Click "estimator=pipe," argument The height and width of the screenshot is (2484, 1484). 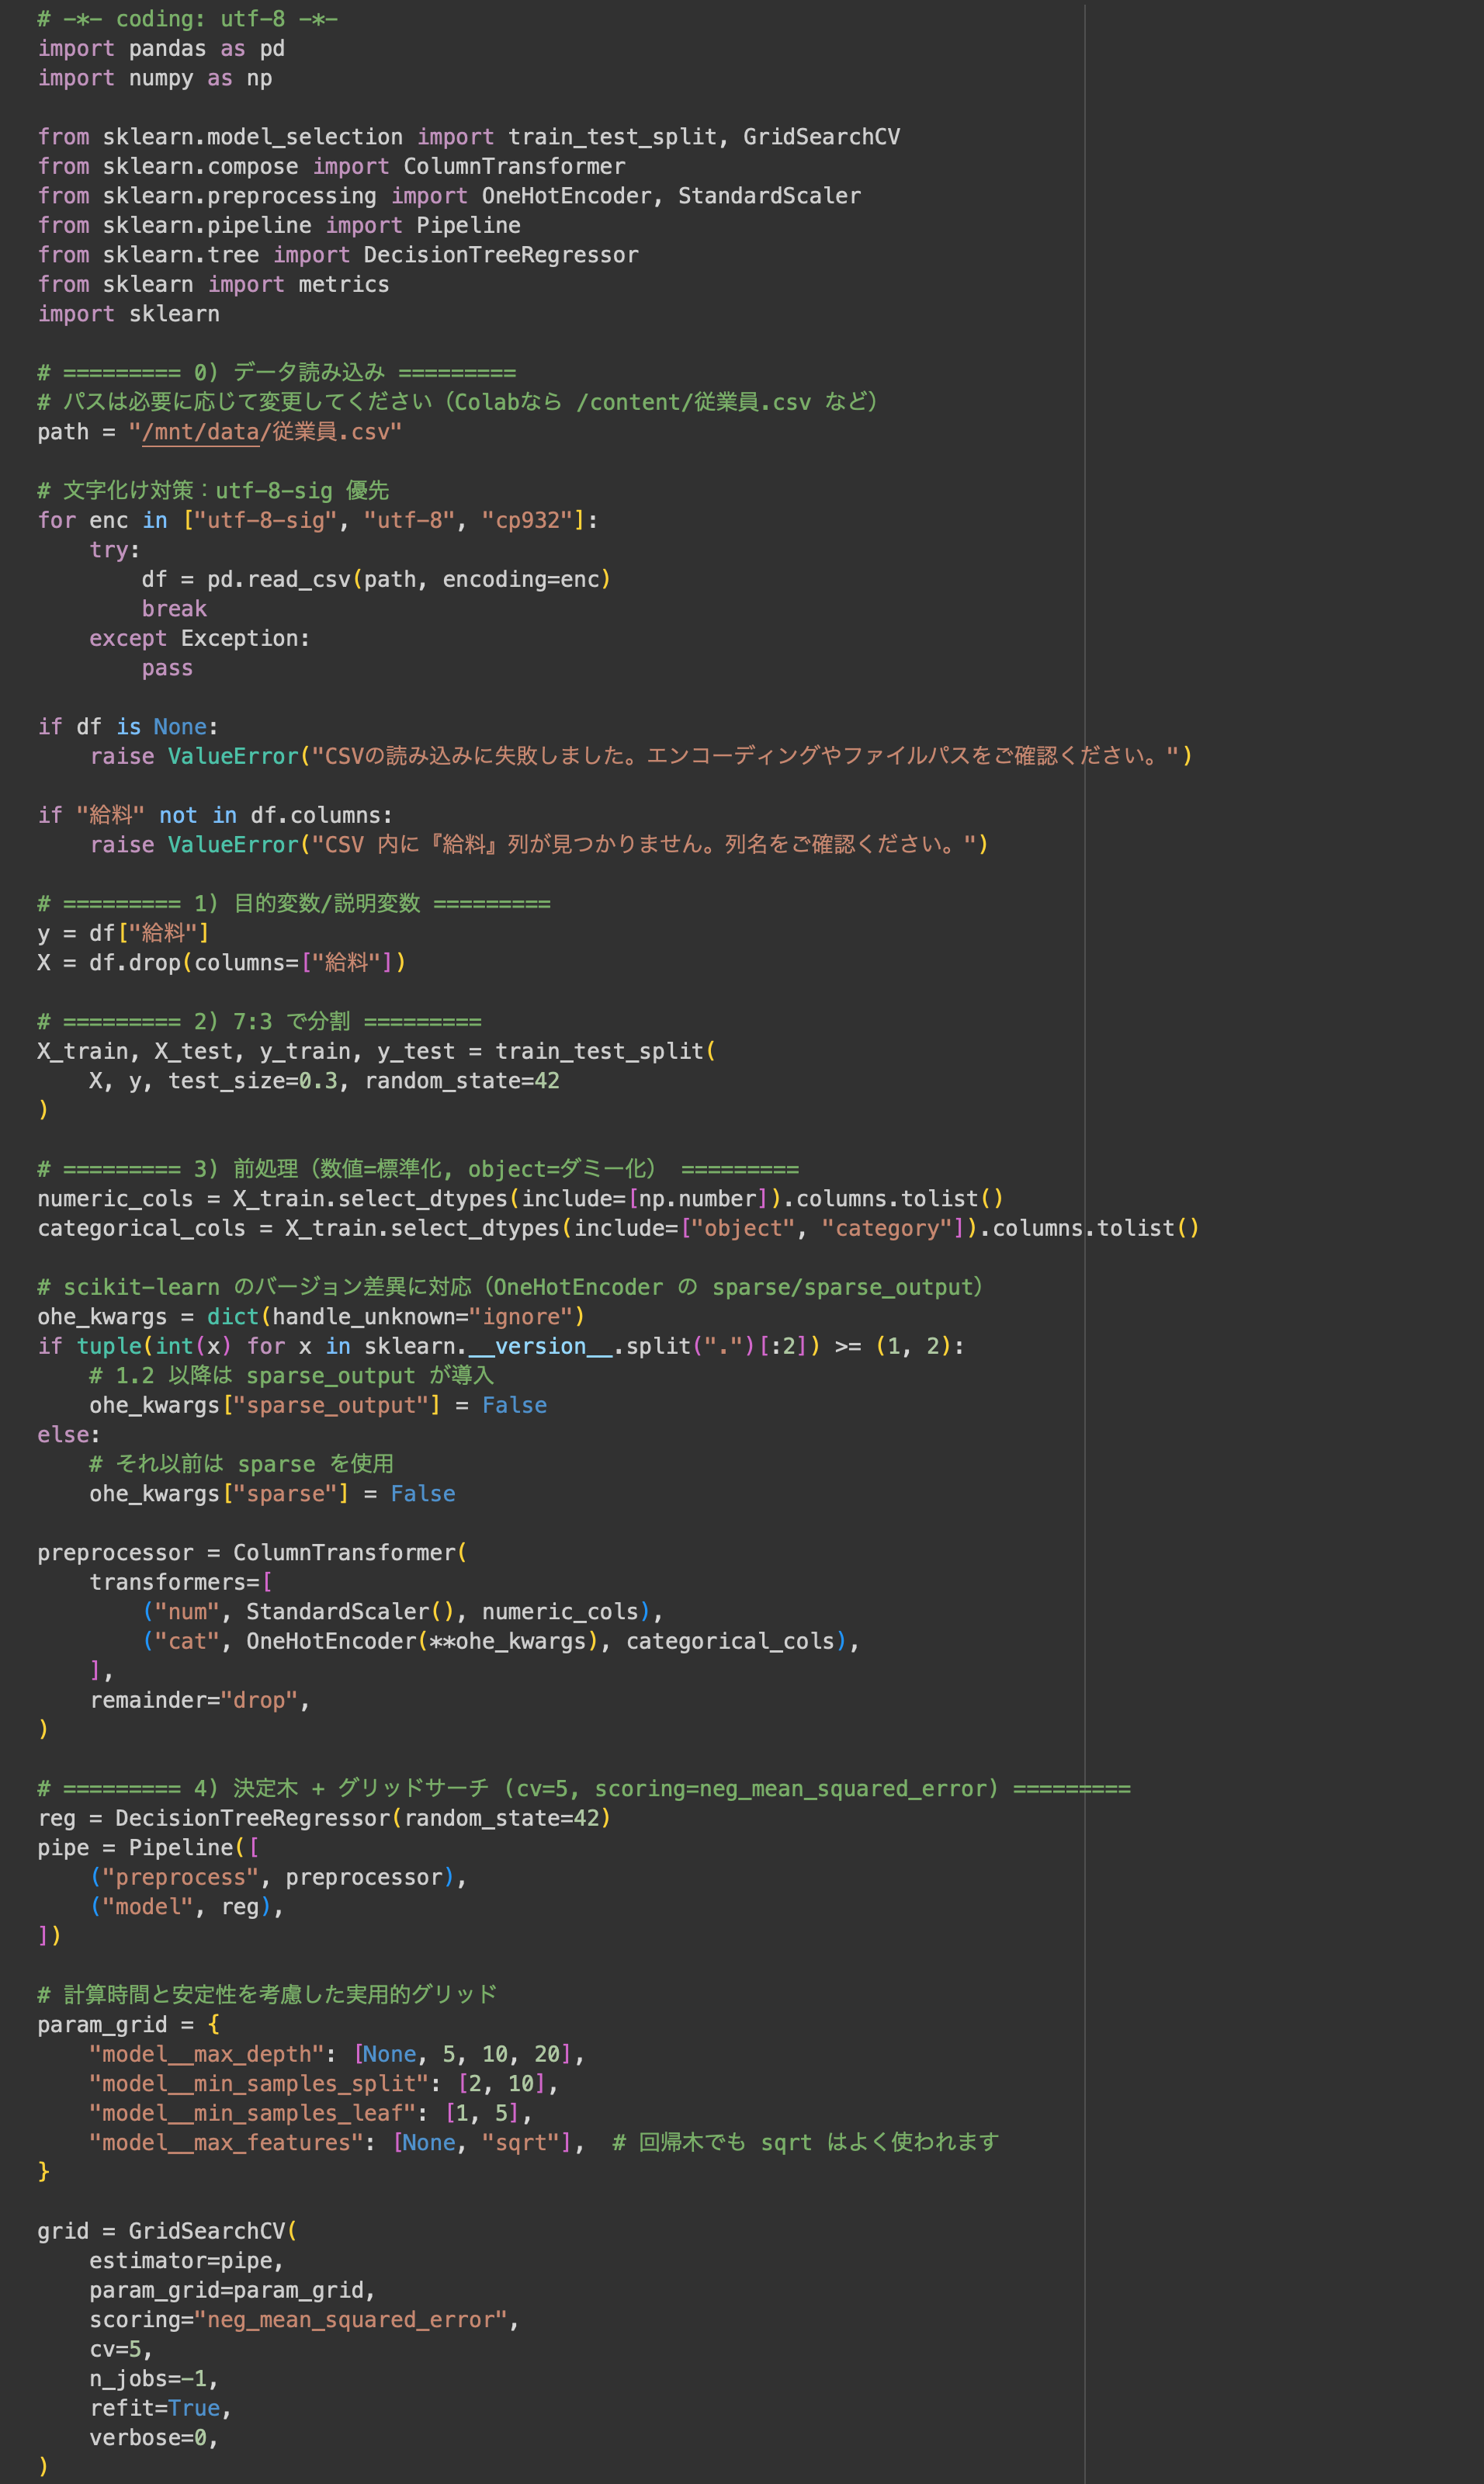(x=187, y=2261)
